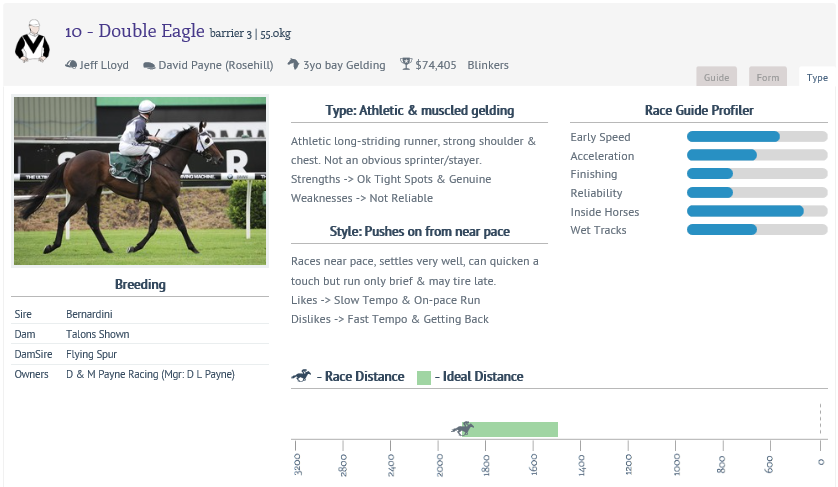The width and height of the screenshot is (838, 487).
Task: Click the galloping horse Race Distance legend icon
Action: click(301, 377)
